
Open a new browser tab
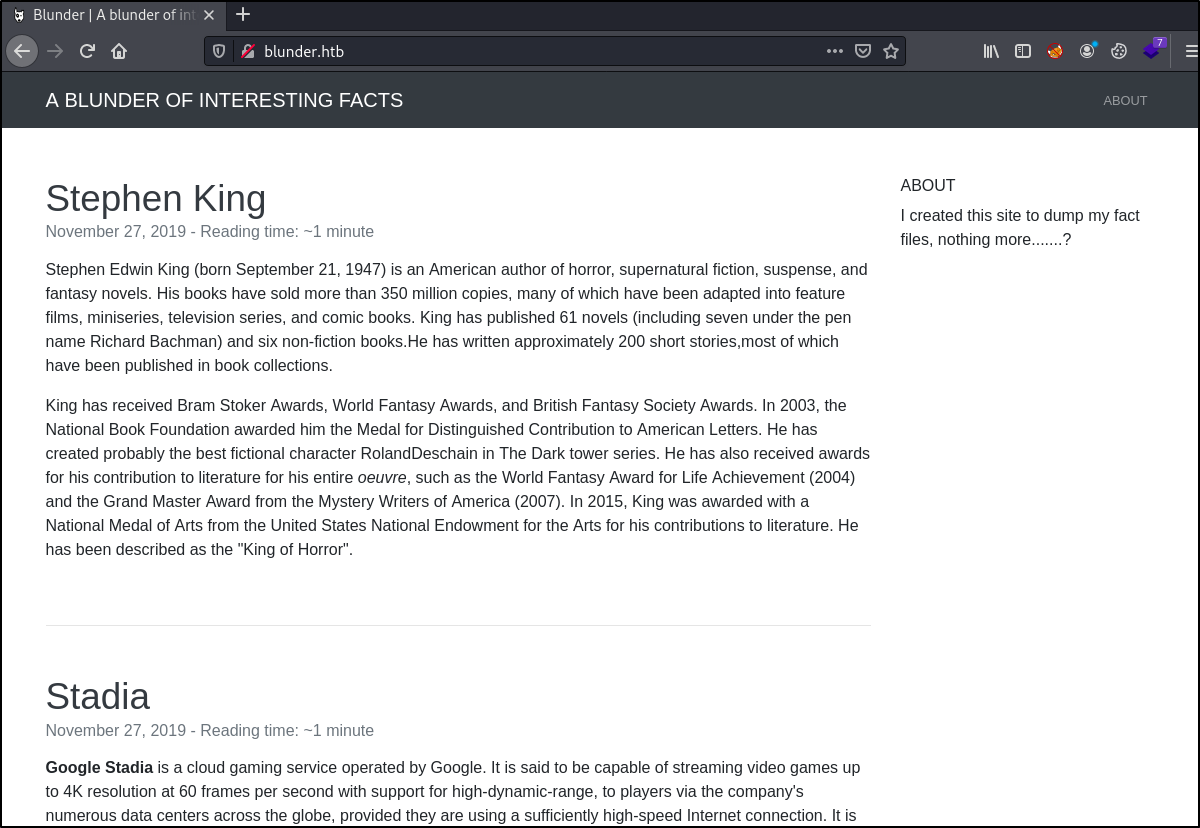pos(243,15)
